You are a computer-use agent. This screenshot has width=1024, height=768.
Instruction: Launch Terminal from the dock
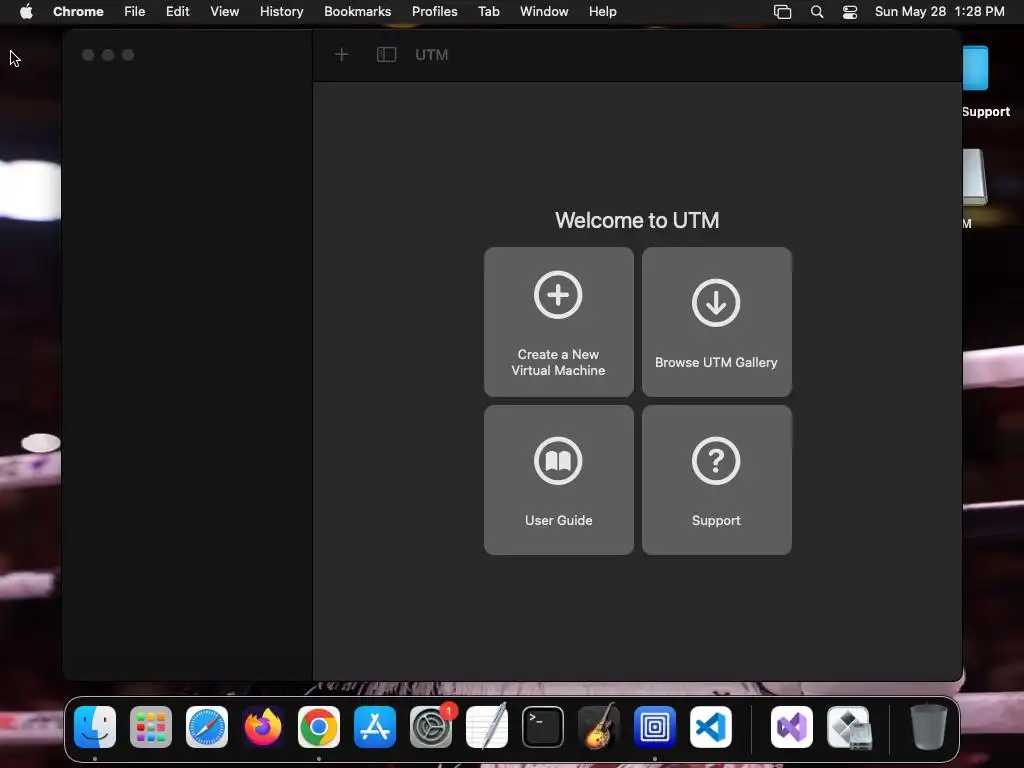click(x=543, y=727)
